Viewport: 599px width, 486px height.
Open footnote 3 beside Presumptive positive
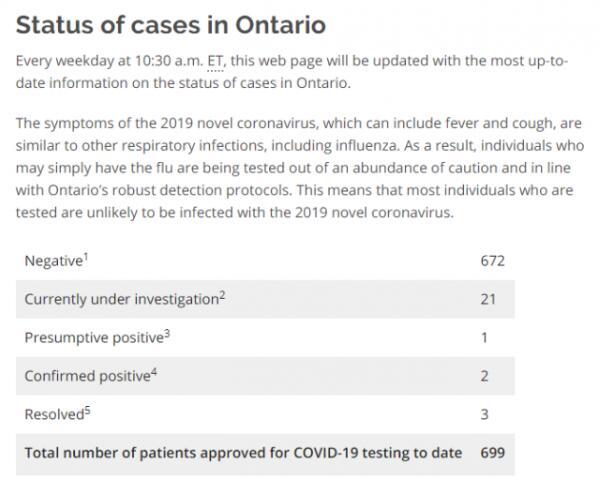pos(167,334)
